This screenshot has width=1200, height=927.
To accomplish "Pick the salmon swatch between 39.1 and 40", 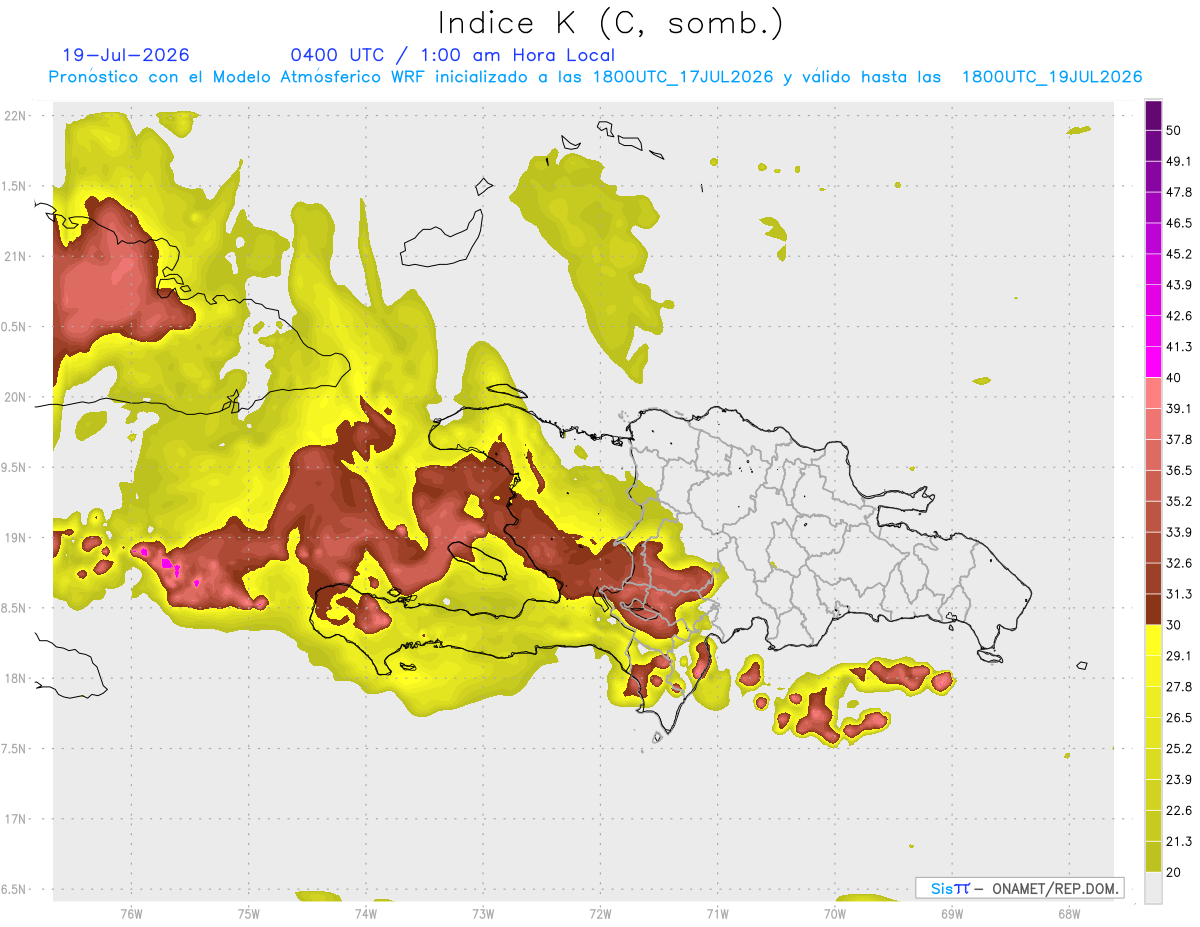I will click(x=1153, y=392).
